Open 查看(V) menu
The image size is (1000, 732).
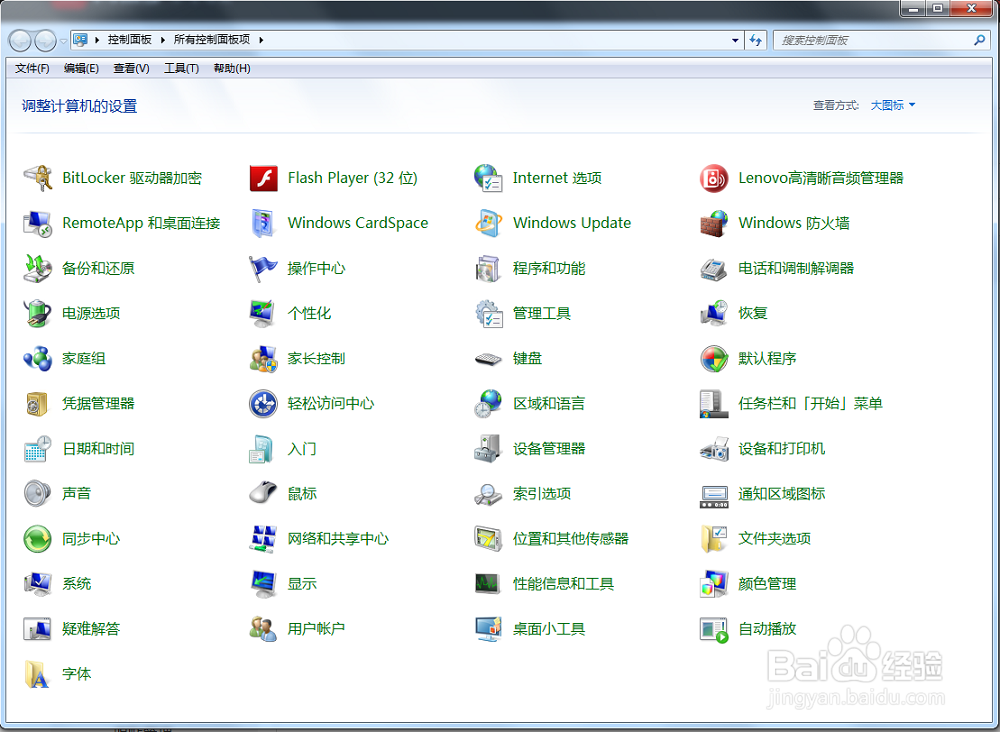[x=131, y=68]
